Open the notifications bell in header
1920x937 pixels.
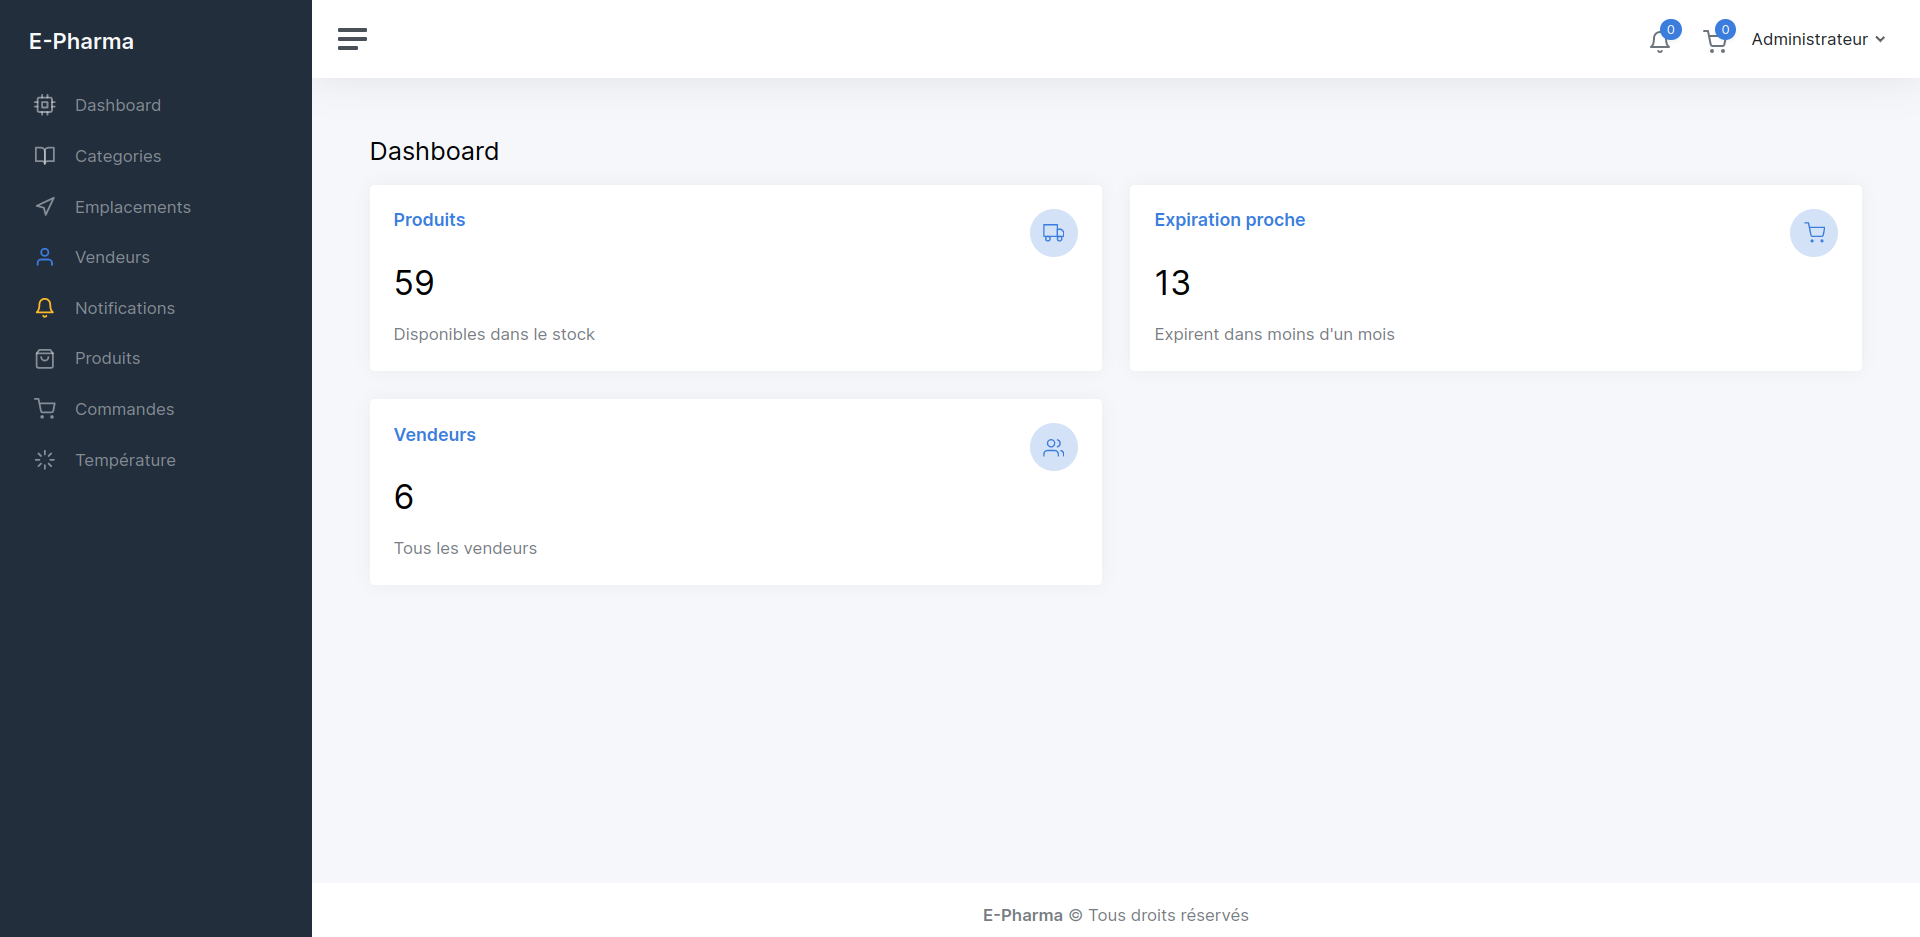1660,41
